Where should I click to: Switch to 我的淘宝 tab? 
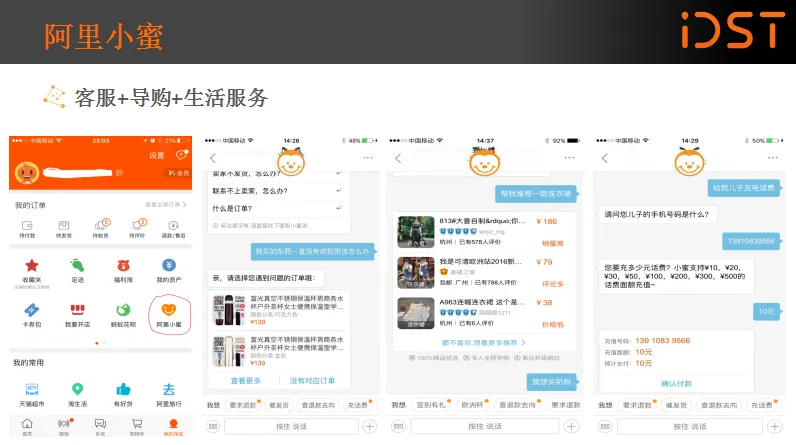click(x=174, y=427)
